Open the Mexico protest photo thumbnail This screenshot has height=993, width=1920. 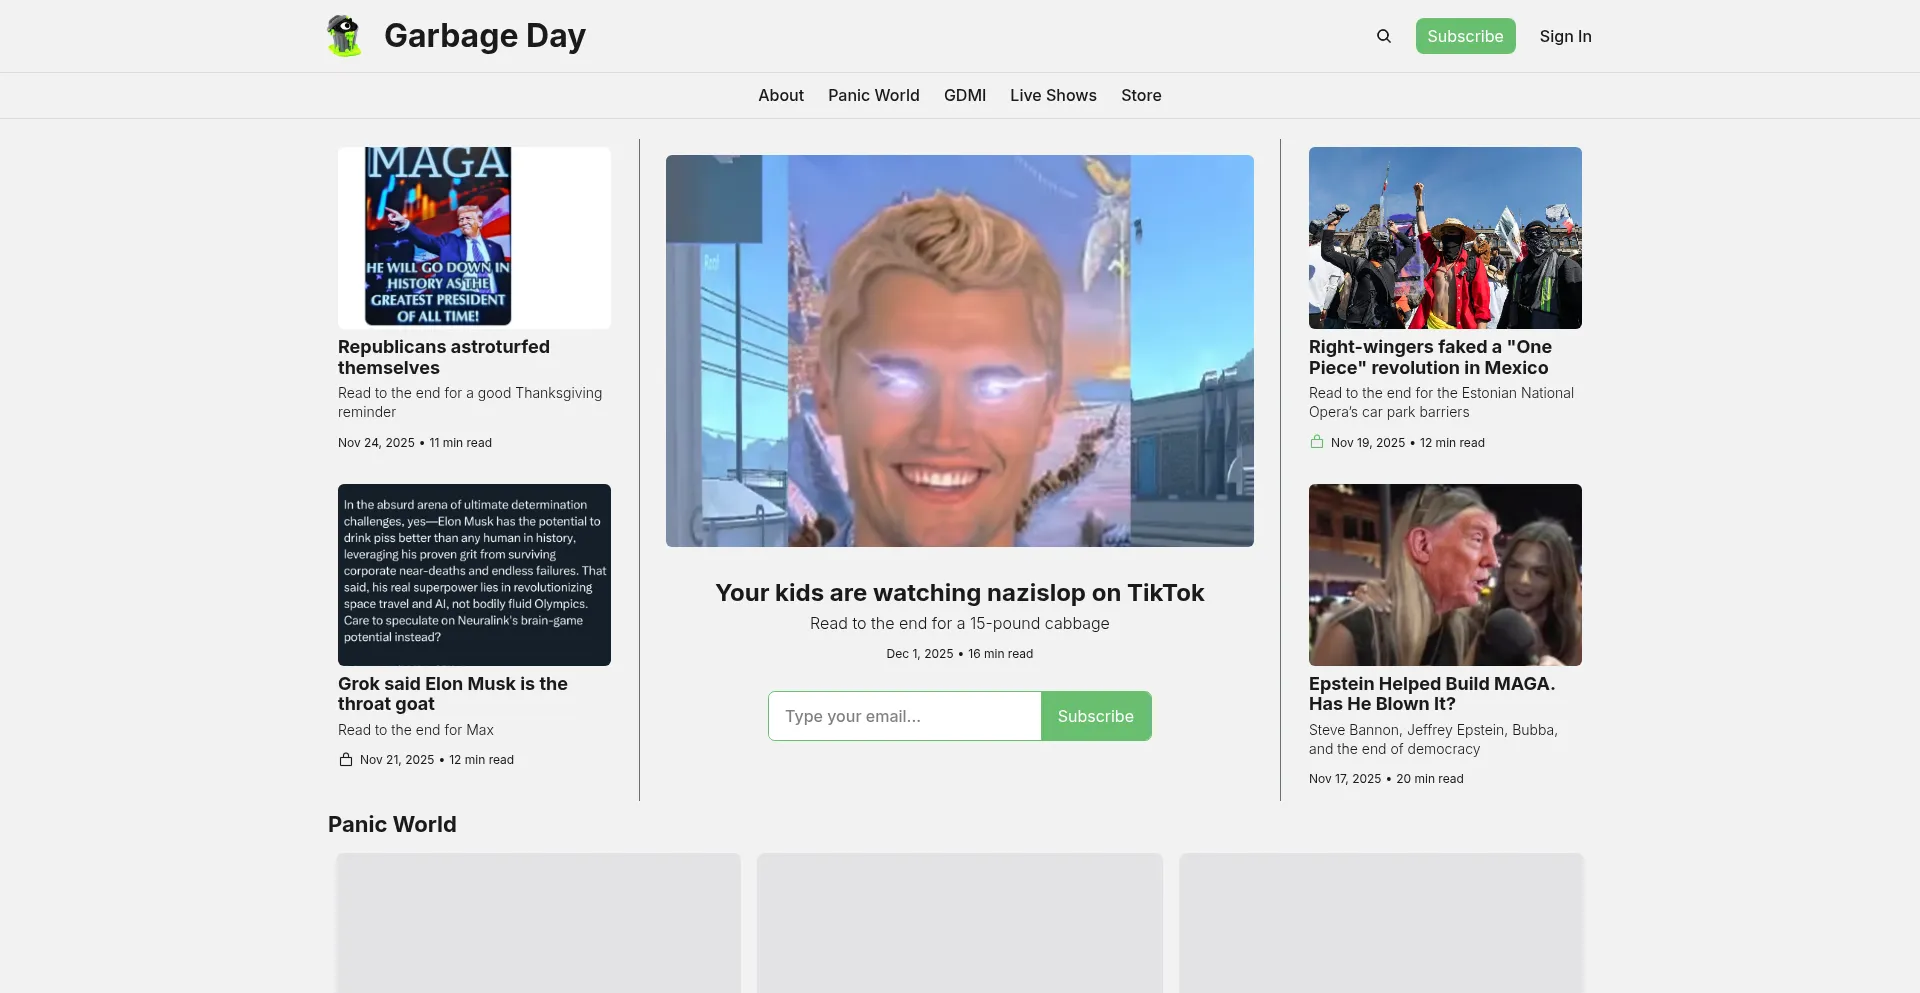pyautogui.click(x=1445, y=238)
